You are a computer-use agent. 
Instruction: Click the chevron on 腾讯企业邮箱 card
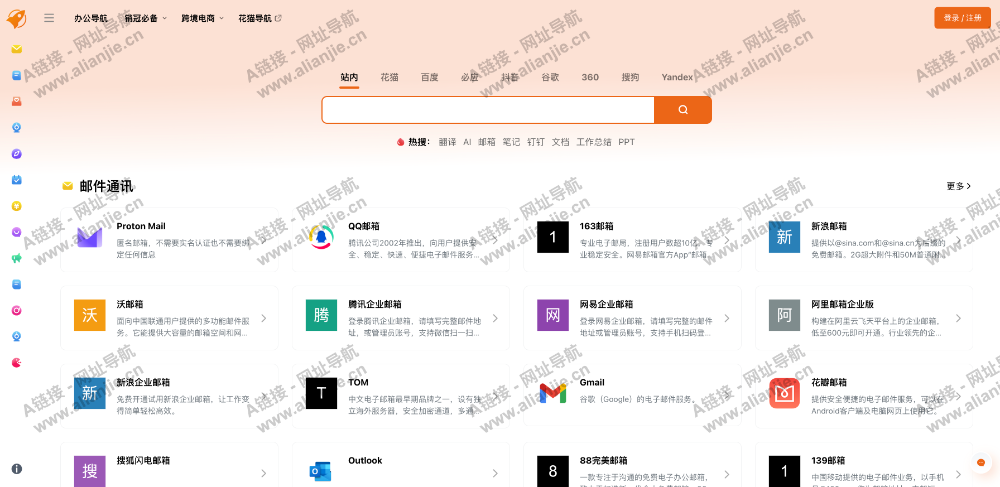[x=495, y=318]
